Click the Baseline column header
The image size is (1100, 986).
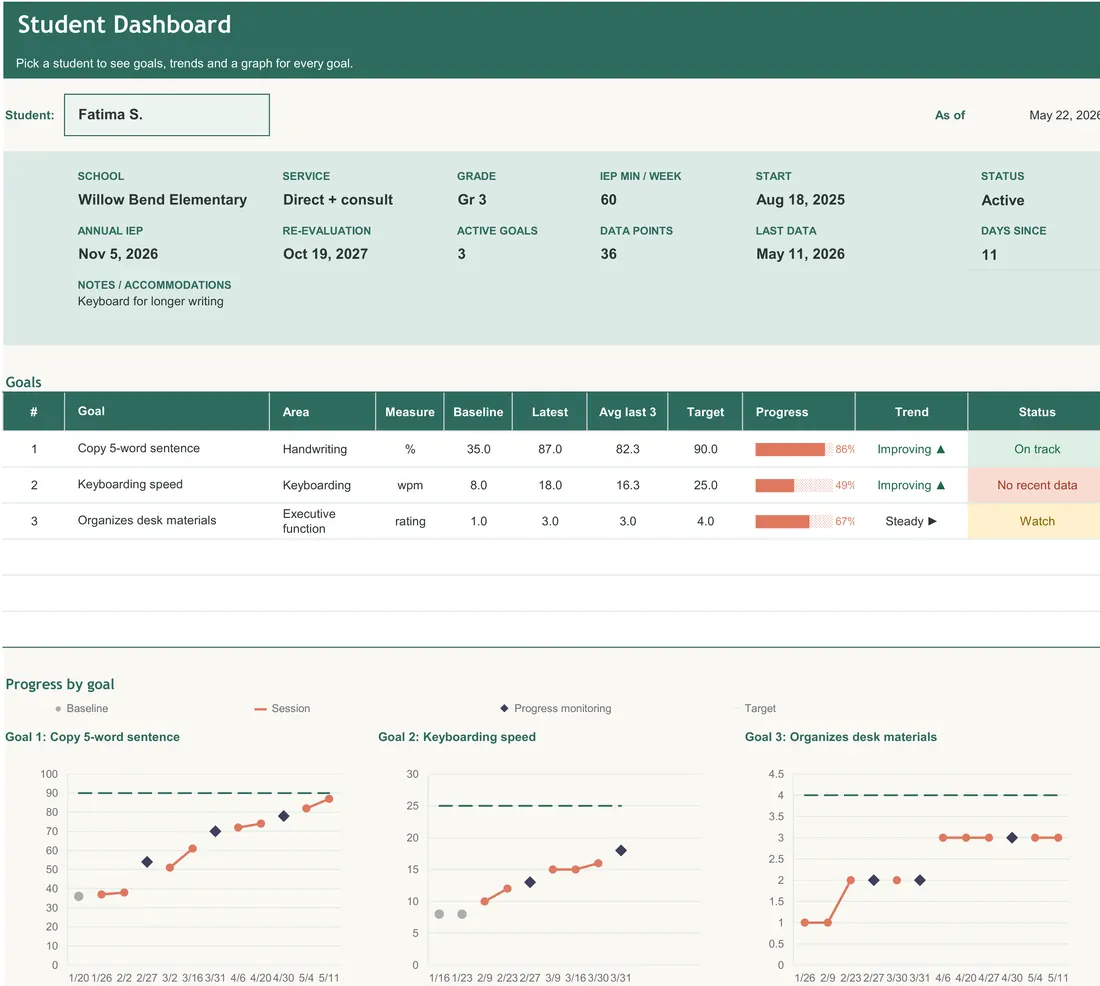(x=478, y=411)
